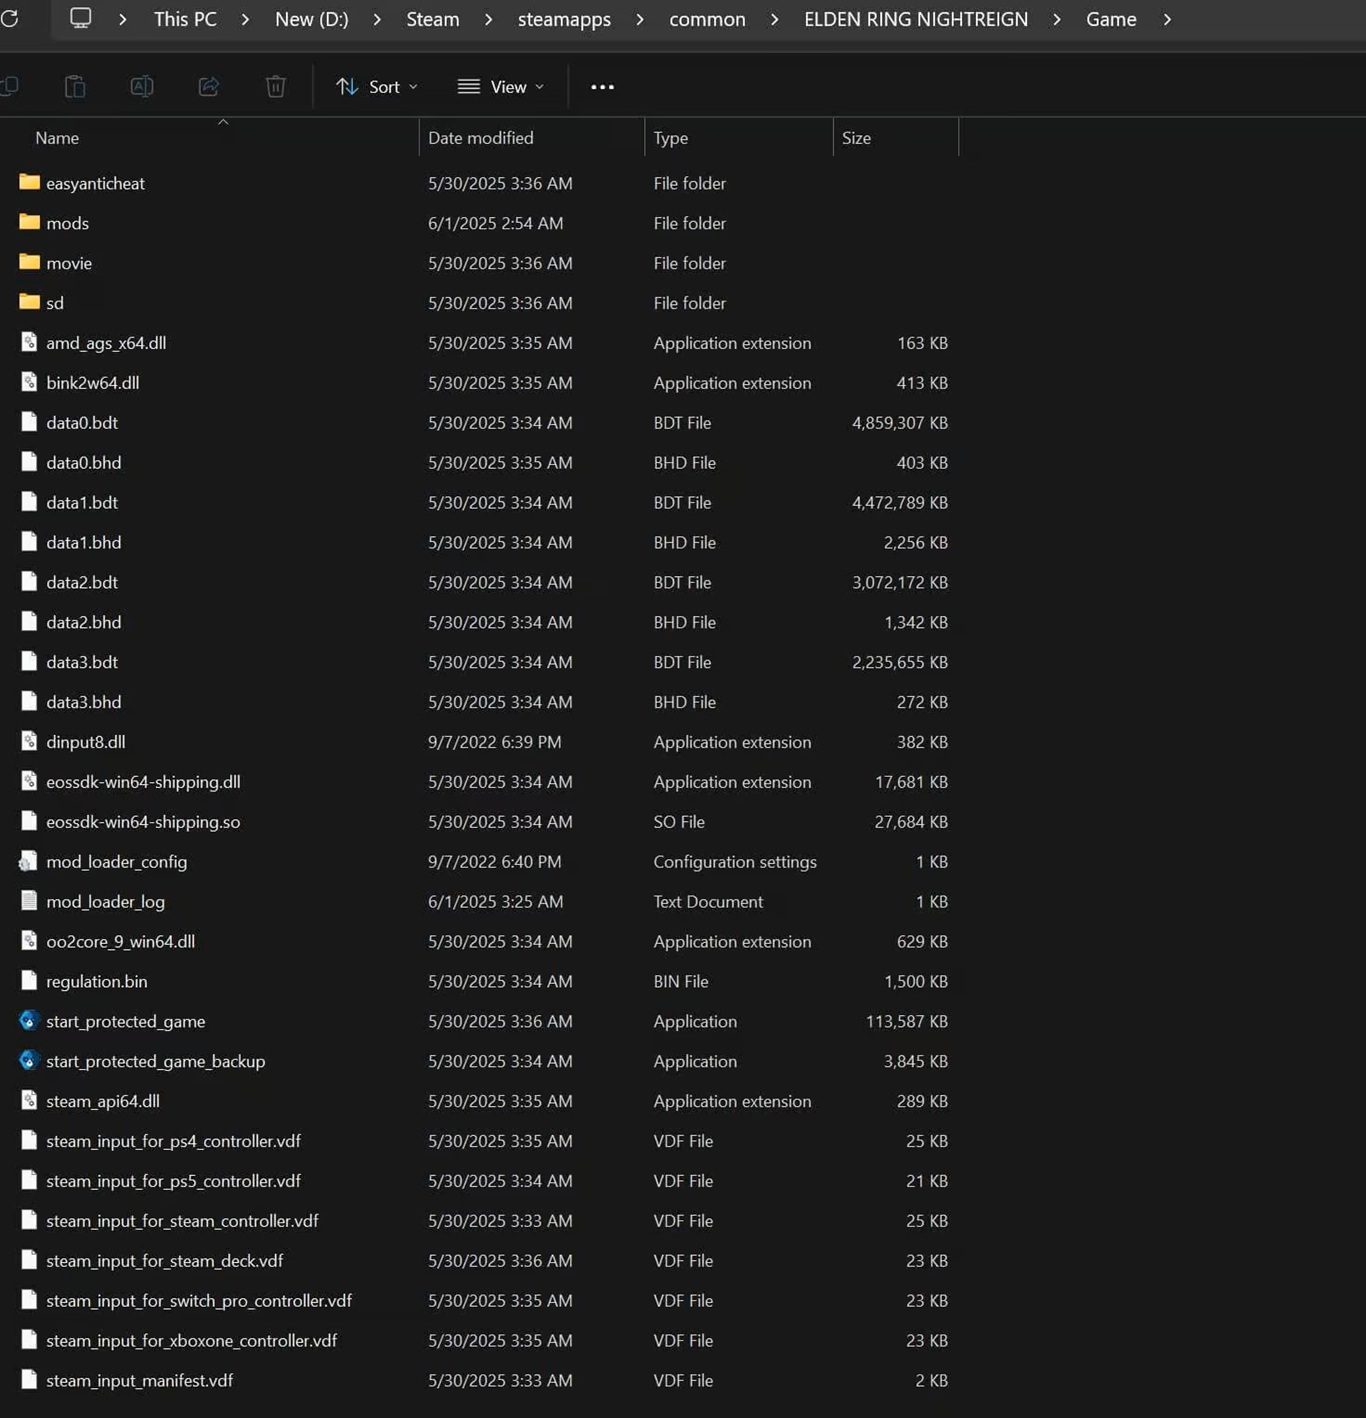Screen dimensions: 1366x1418
Task: Expand chevron after New (D:) breadcrumb
Action: pyautogui.click(x=377, y=19)
